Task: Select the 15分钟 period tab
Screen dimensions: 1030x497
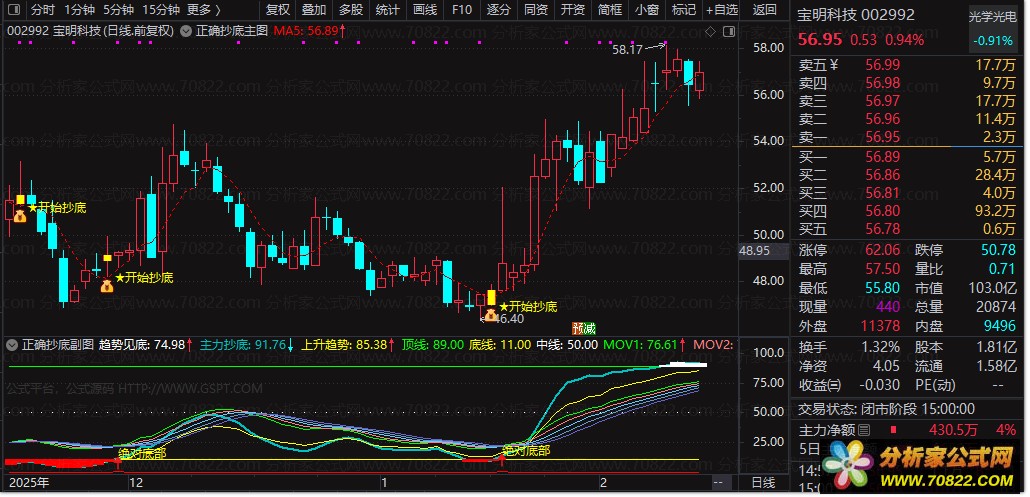Action: pyautogui.click(x=160, y=10)
